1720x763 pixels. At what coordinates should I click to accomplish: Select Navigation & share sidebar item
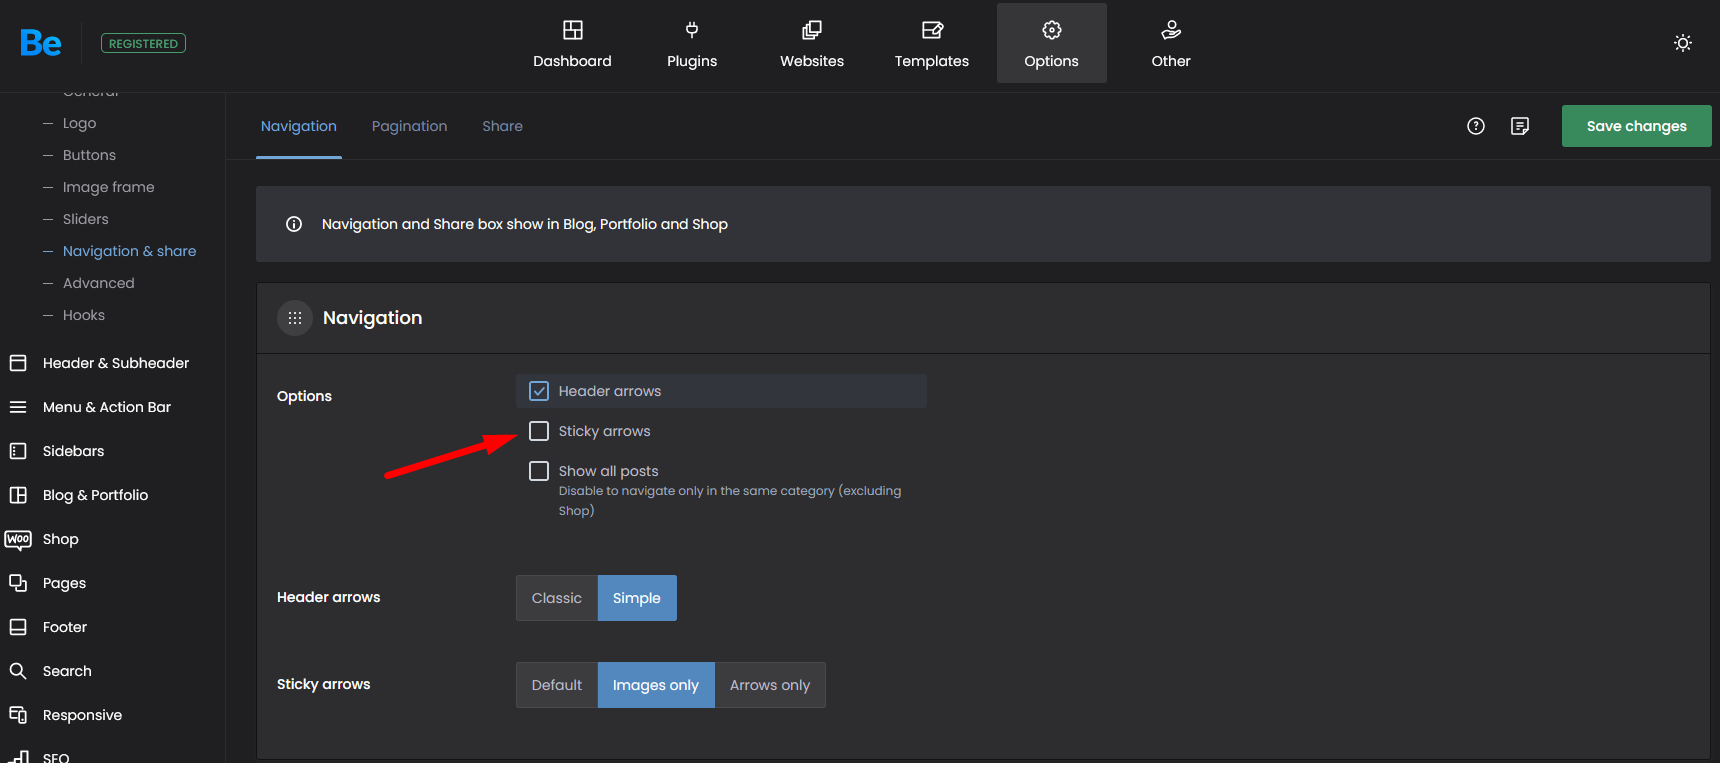coord(129,251)
